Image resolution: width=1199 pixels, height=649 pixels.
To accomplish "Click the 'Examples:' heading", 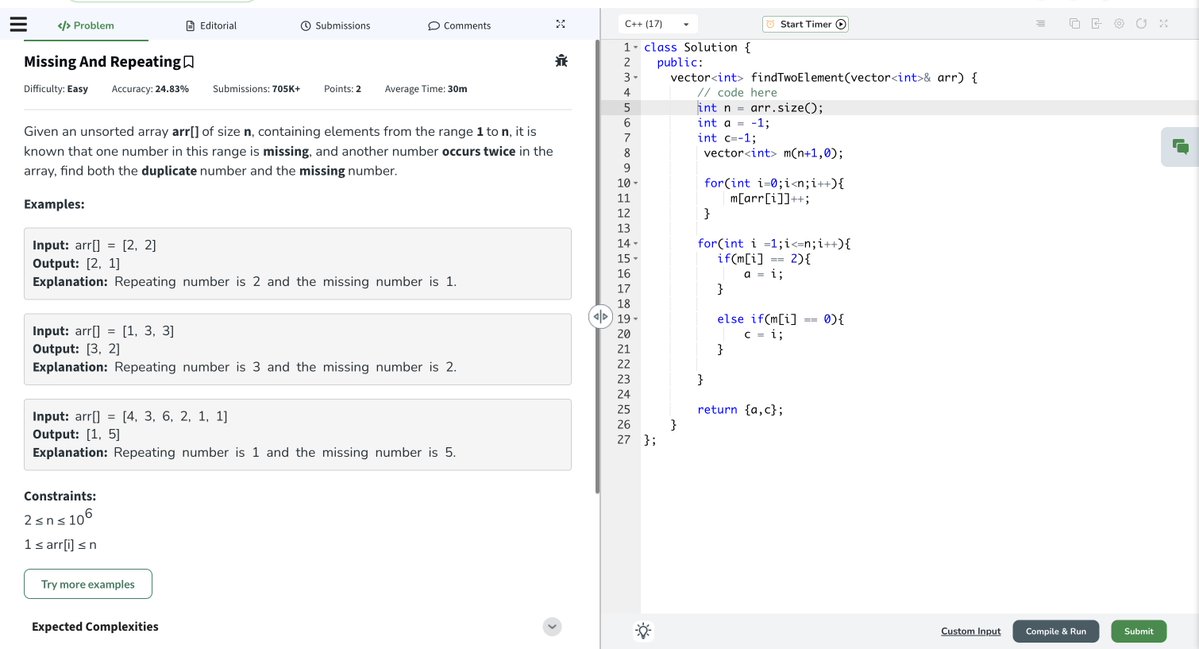I will pos(54,204).
